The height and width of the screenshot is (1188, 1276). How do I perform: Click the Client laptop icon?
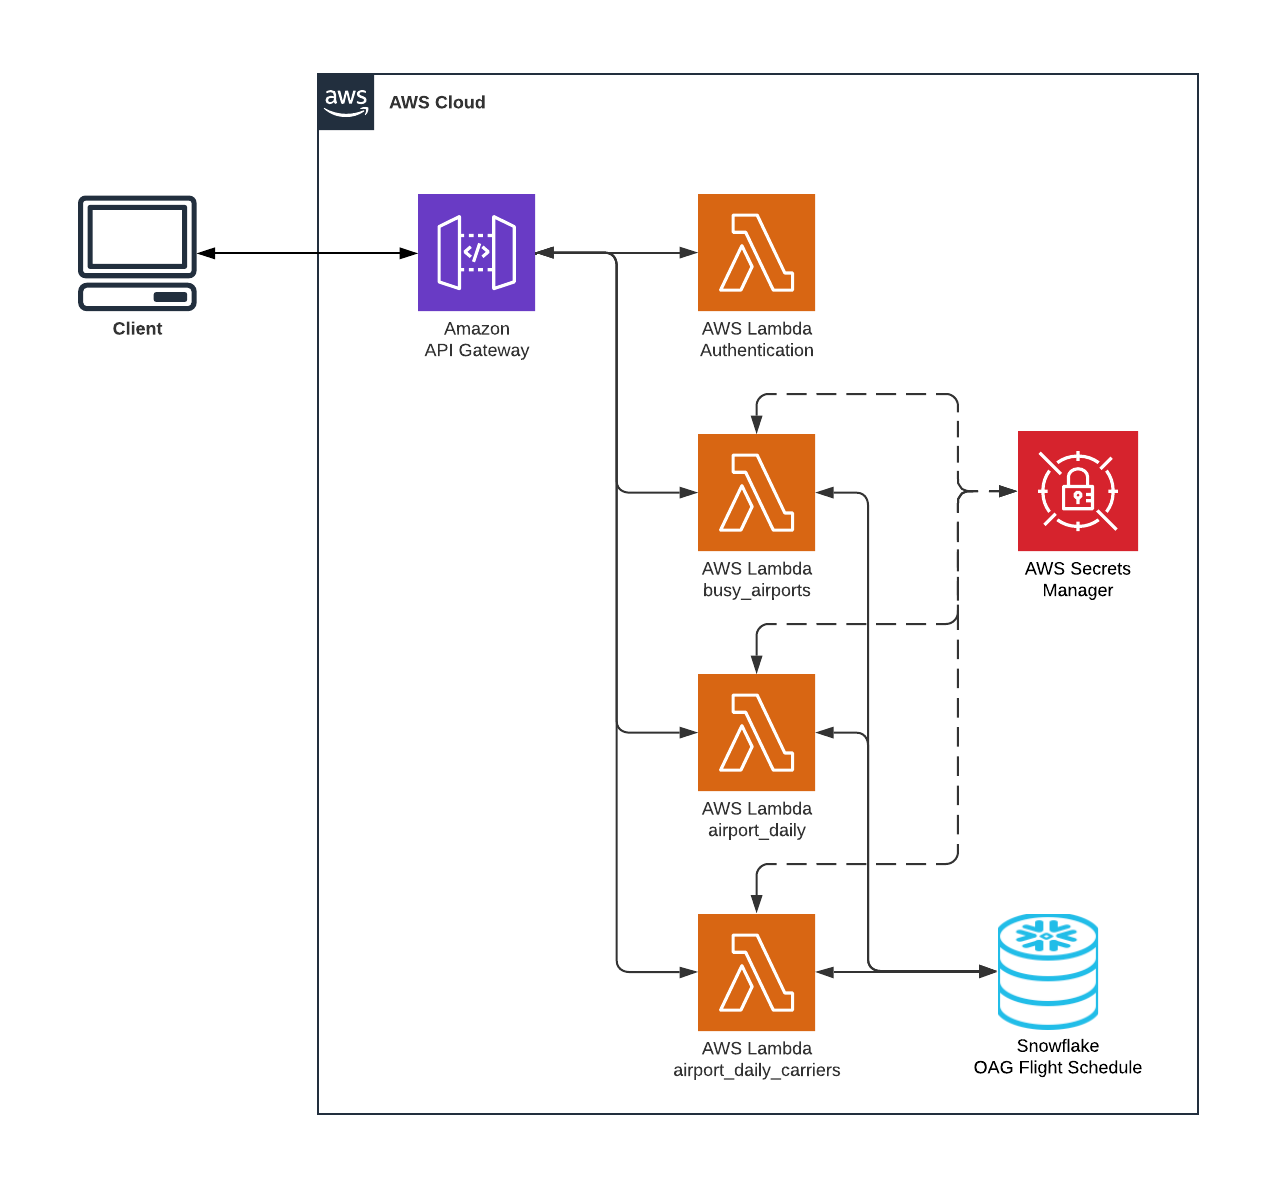tap(137, 252)
